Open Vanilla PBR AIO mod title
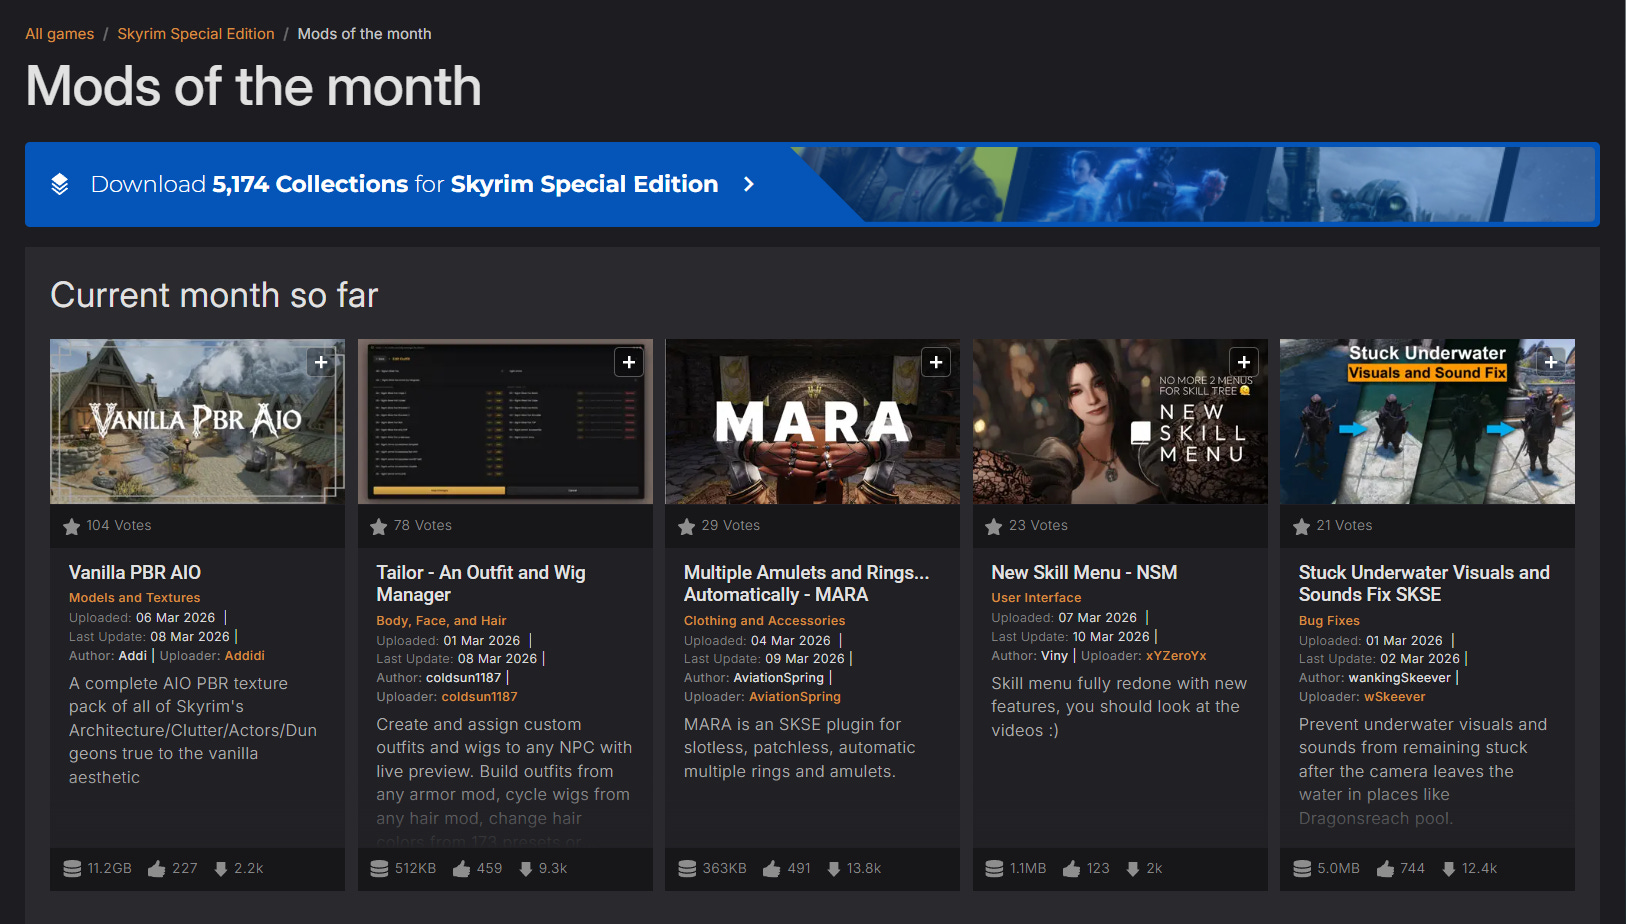The height and width of the screenshot is (924, 1626). coord(135,573)
